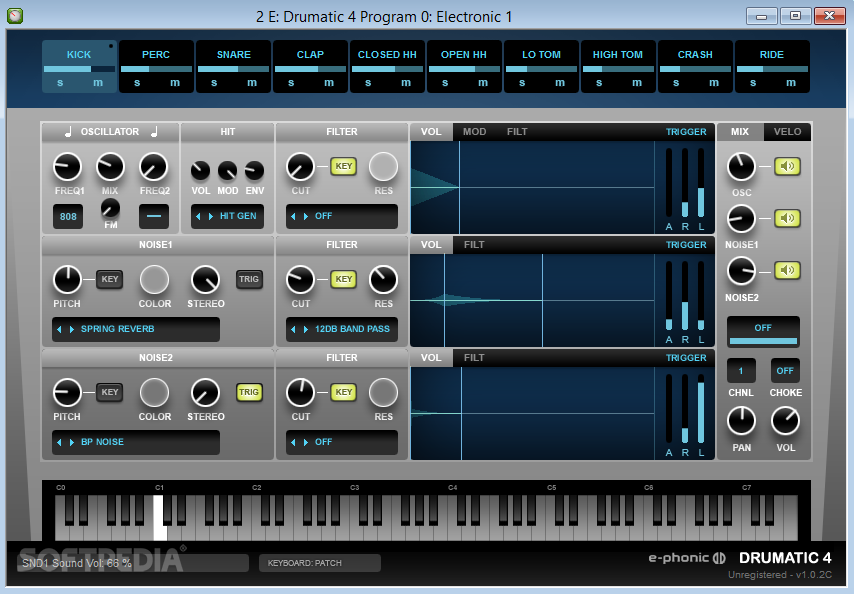The width and height of the screenshot is (854, 594).
Task: Adjust the KICK pad volume bar
Action: tap(79, 69)
